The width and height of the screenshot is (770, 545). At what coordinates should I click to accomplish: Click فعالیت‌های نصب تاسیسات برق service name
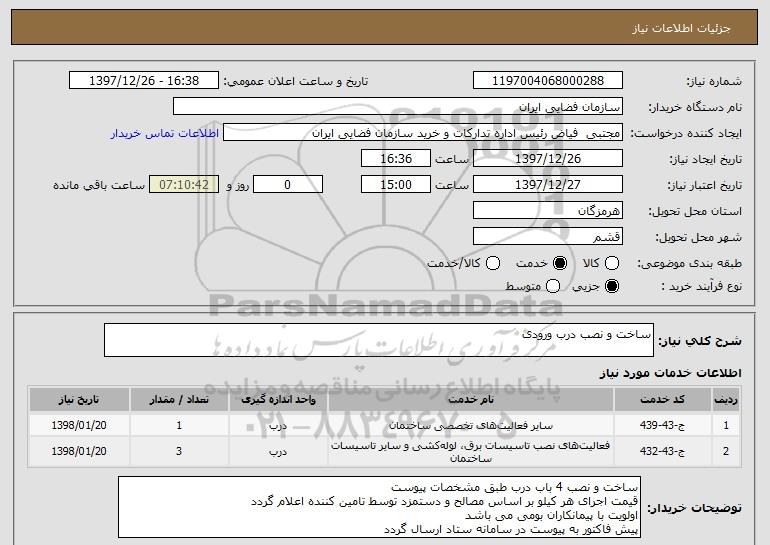[x=470, y=451]
